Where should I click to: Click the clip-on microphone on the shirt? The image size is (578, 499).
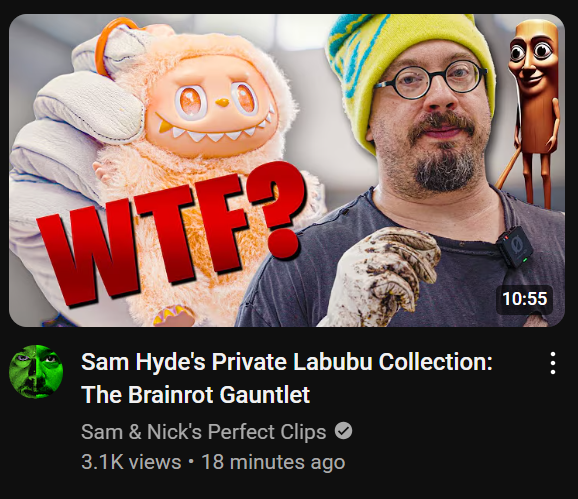514,247
